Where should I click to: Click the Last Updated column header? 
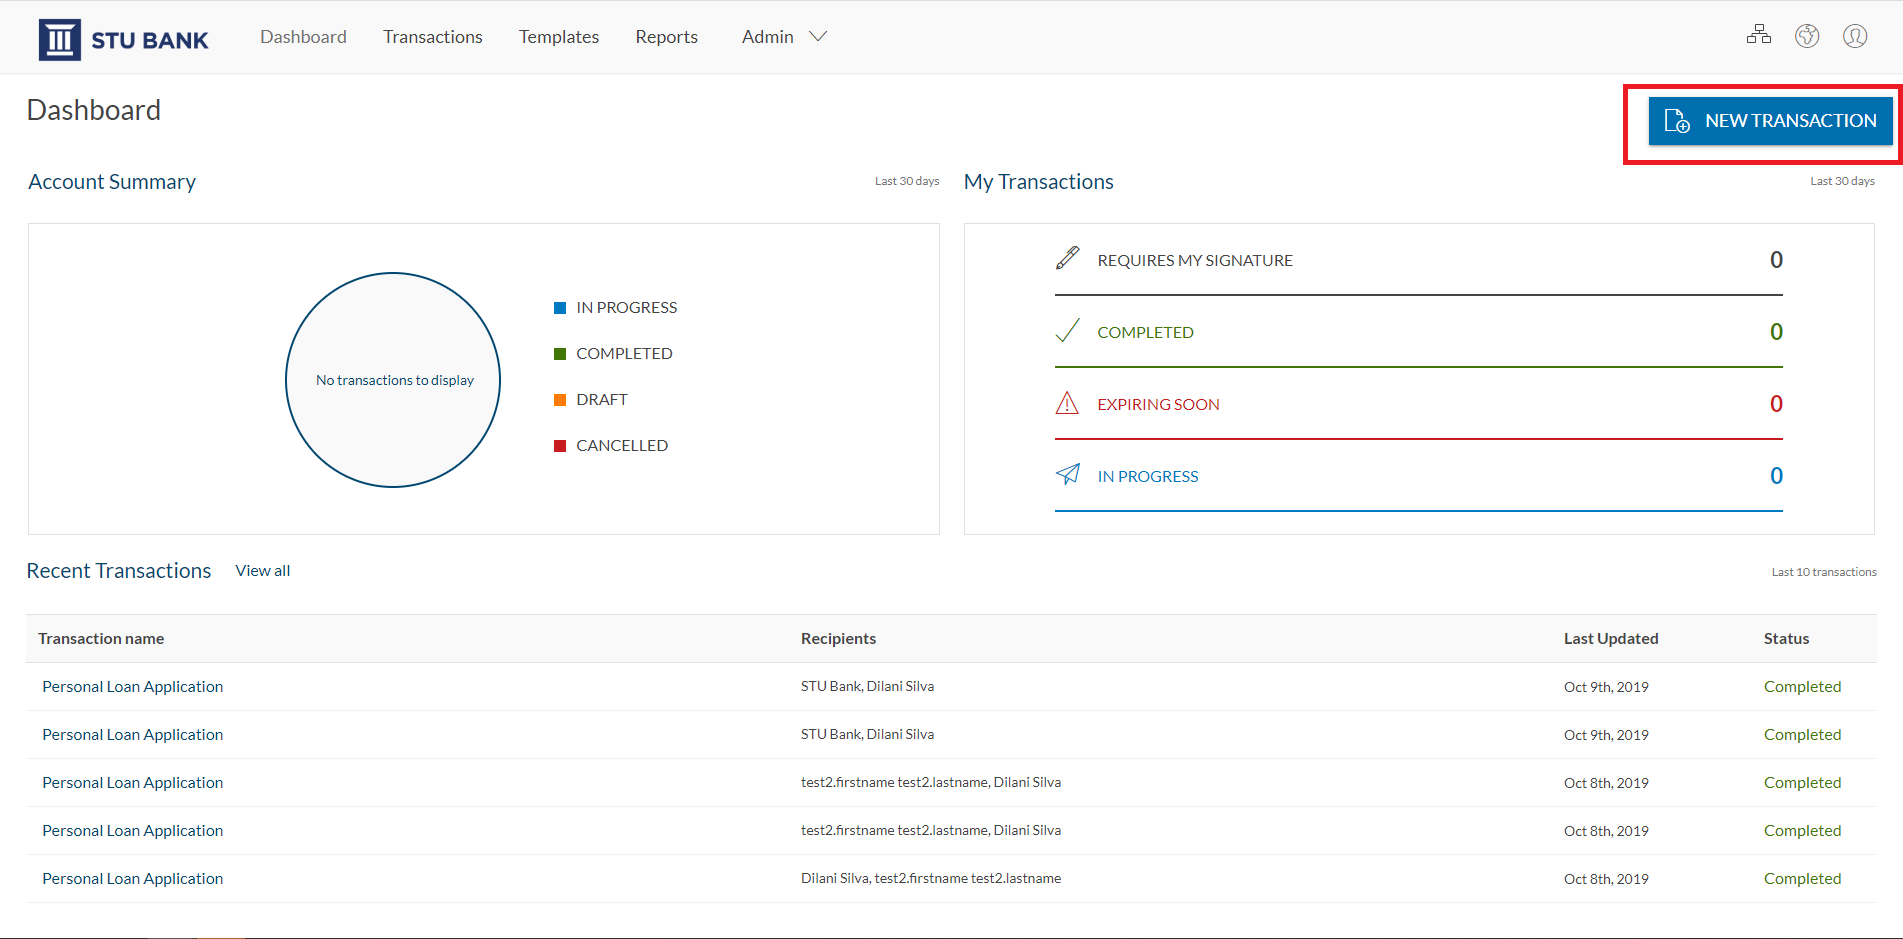[1611, 639]
